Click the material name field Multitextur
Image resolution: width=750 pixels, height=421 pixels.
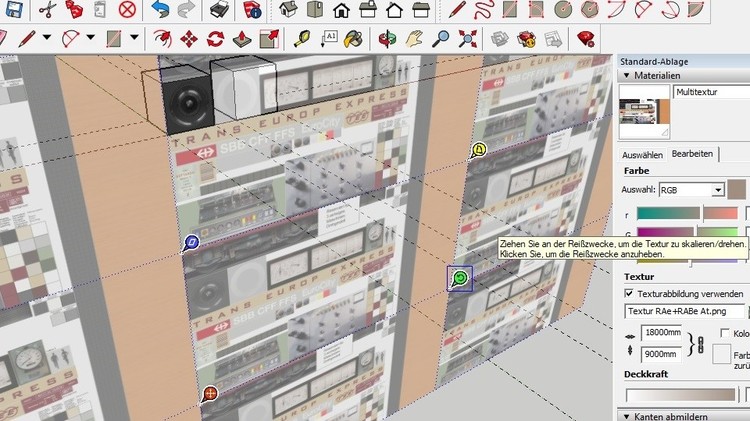tap(711, 92)
